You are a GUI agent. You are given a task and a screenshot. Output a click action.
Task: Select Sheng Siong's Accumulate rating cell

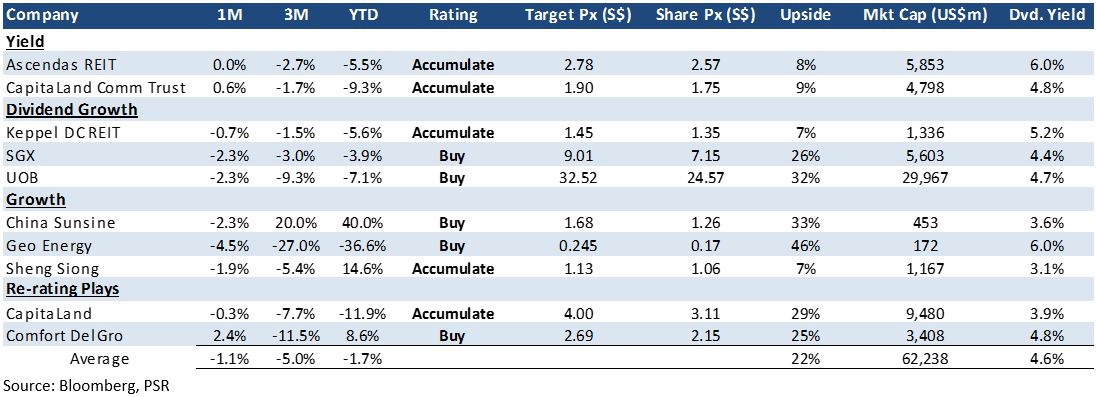click(x=453, y=268)
